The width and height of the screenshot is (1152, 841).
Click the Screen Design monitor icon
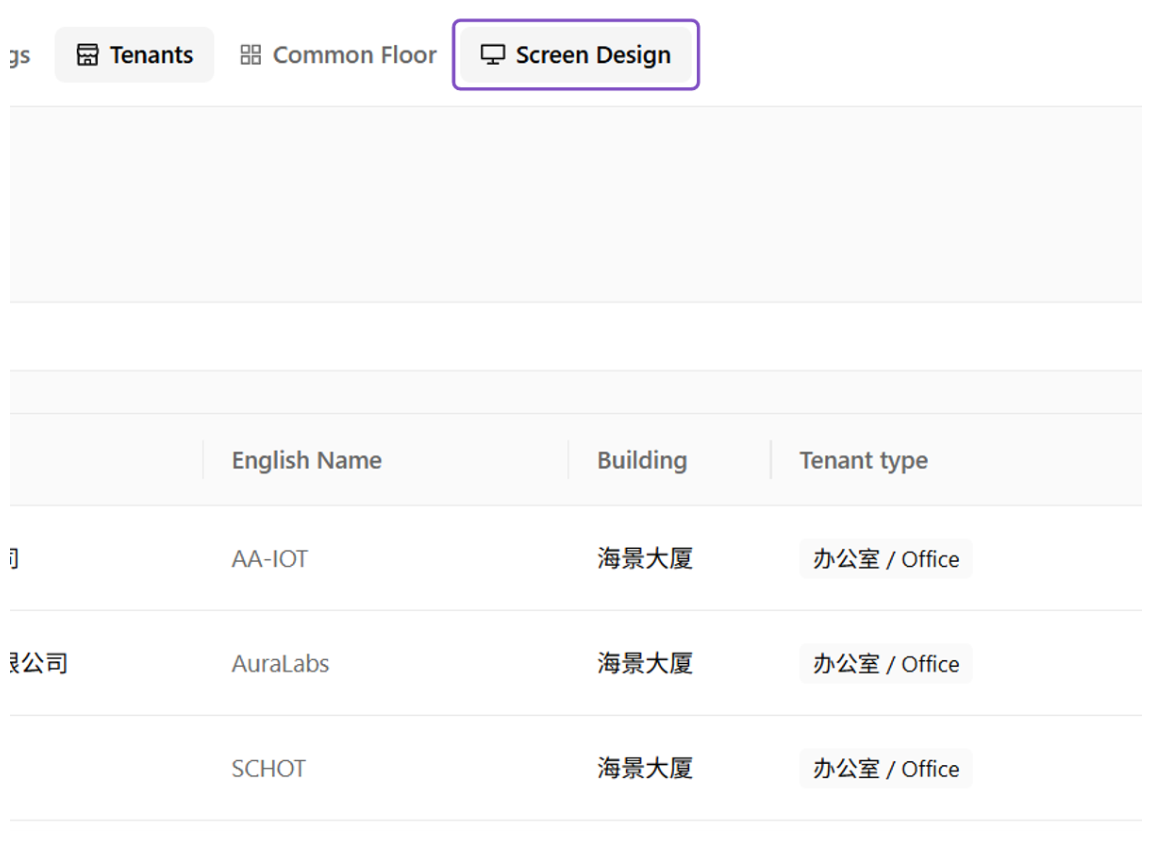click(x=492, y=55)
